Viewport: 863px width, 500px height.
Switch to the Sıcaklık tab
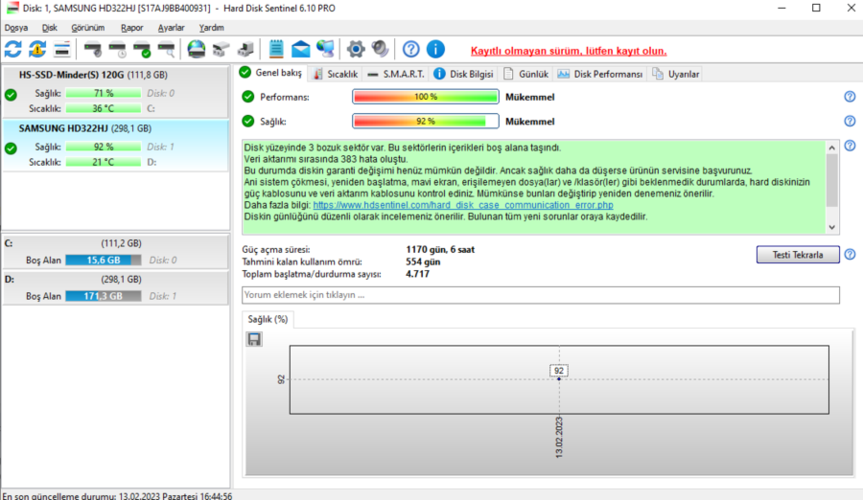(x=336, y=74)
